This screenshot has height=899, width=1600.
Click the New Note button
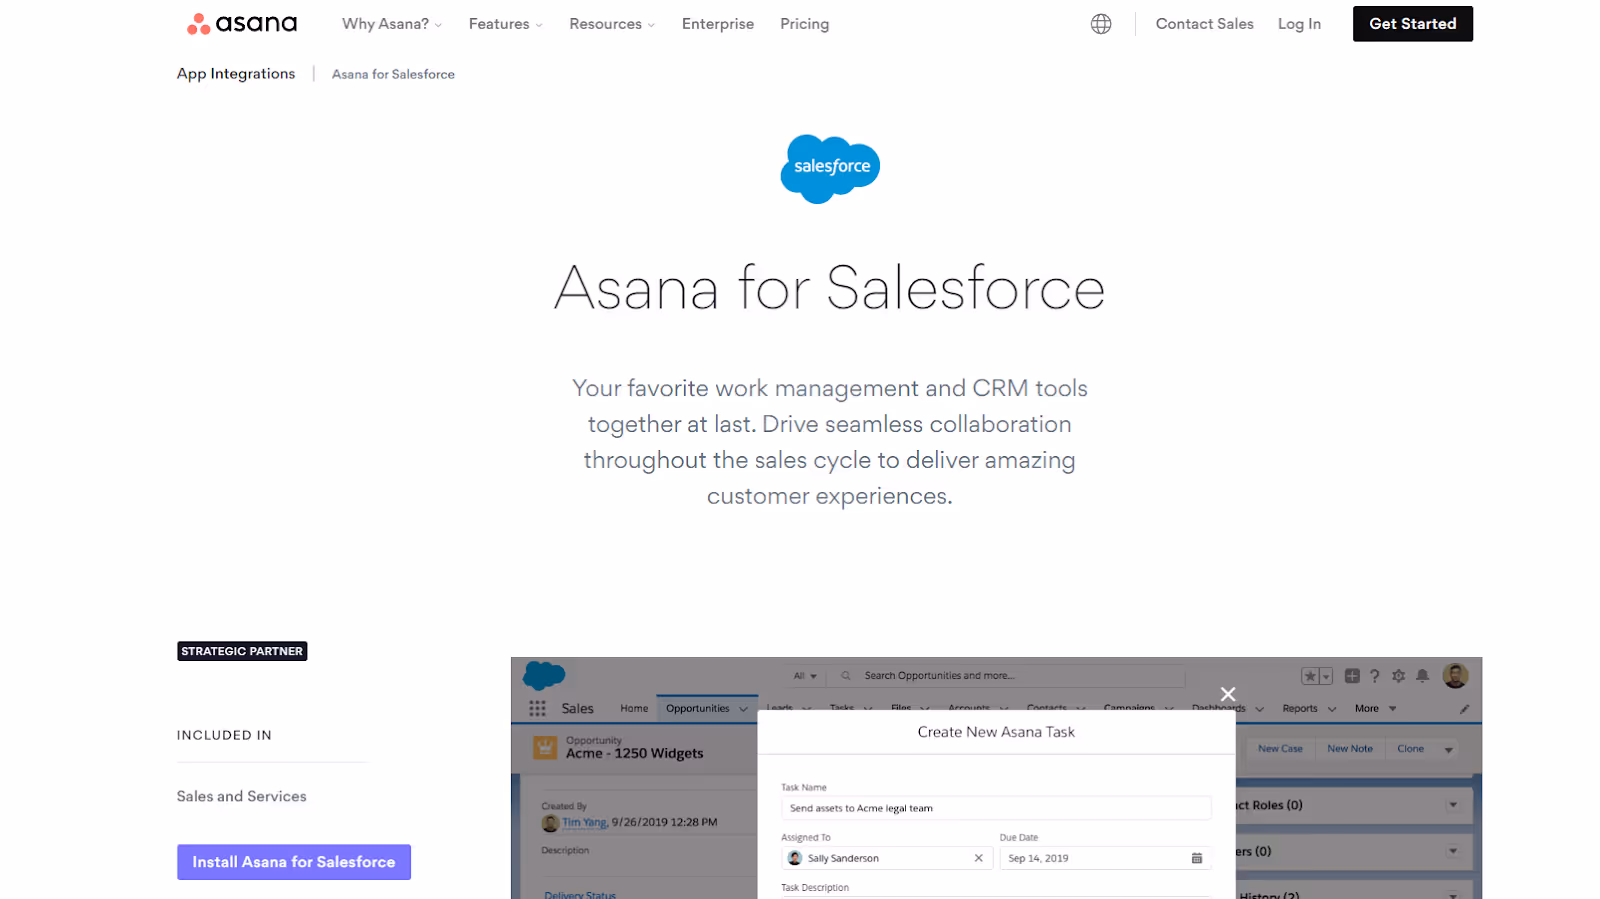[1350, 749]
